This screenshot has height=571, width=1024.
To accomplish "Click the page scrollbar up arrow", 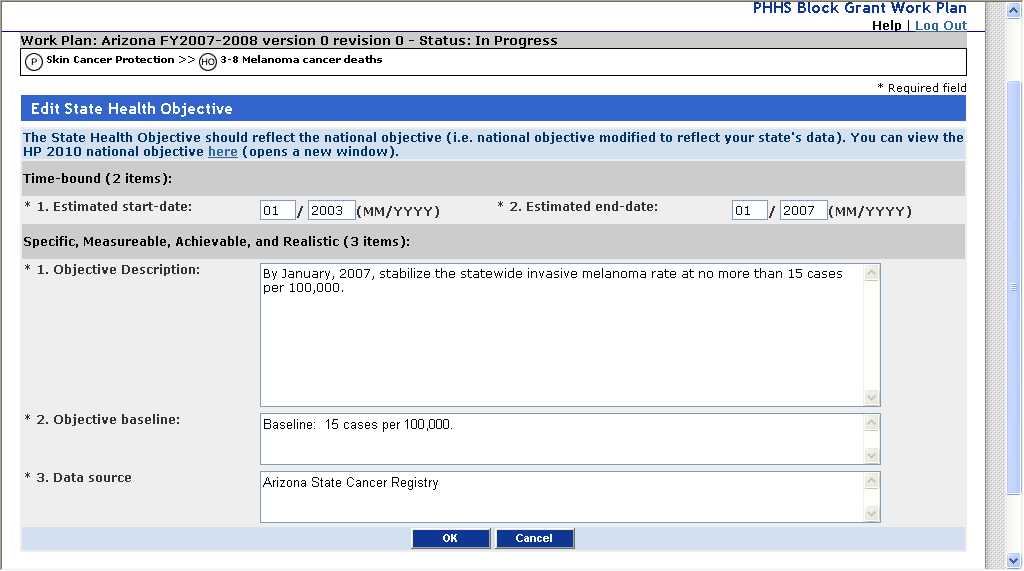I will click(1014, 10).
